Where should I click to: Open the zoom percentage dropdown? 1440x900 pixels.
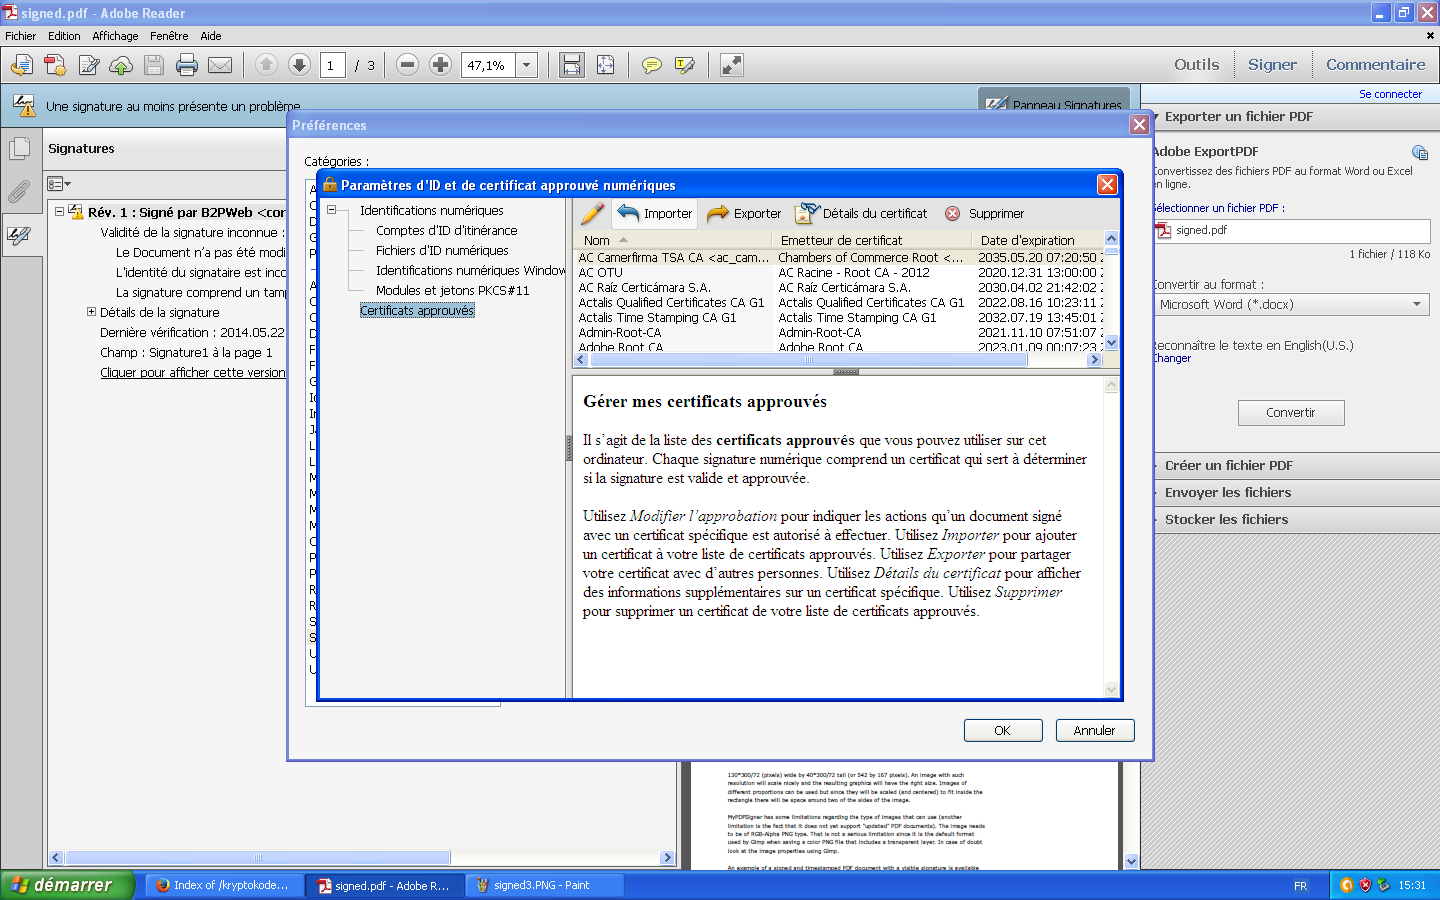pyautogui.click(x=526, y=65)
